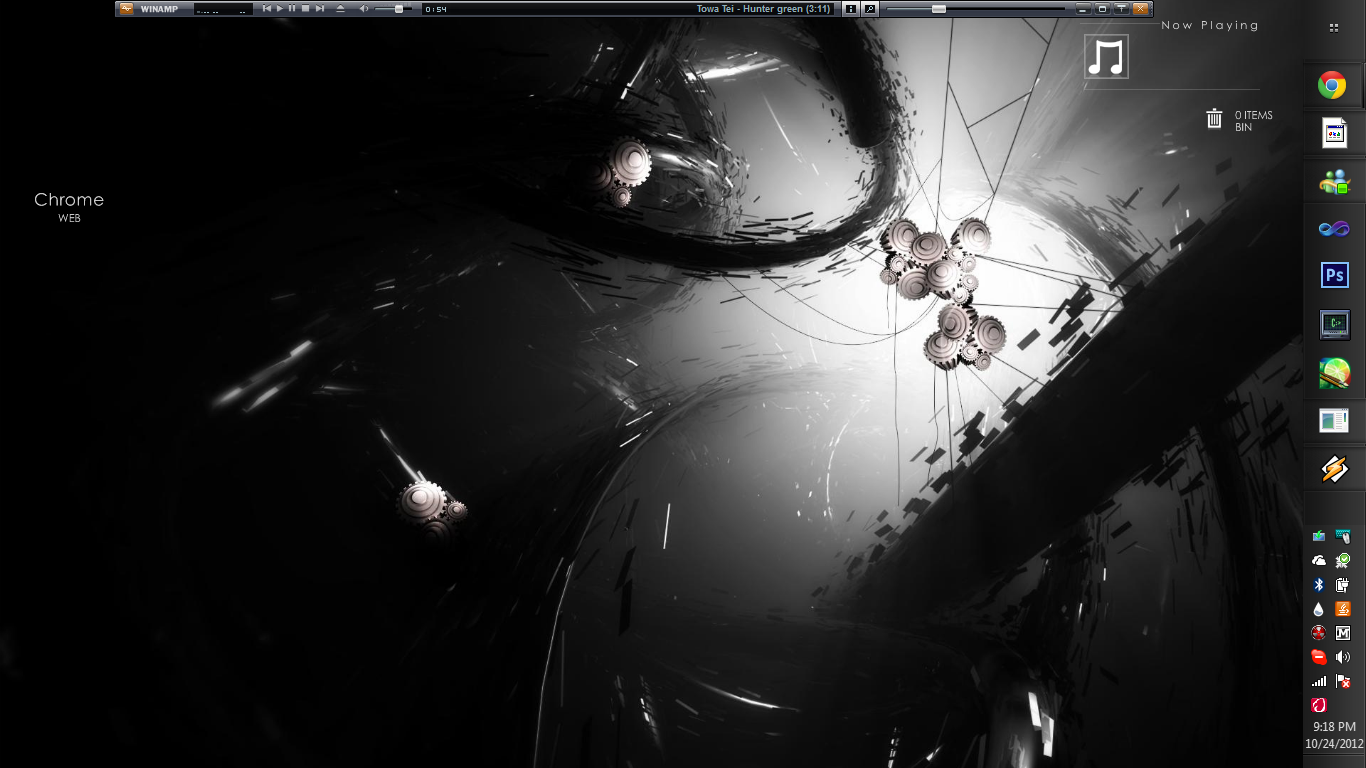This screenshot has width=1366, height=768.
Task: Skip to the next track in Winamp
Action: tap(320, 8)
